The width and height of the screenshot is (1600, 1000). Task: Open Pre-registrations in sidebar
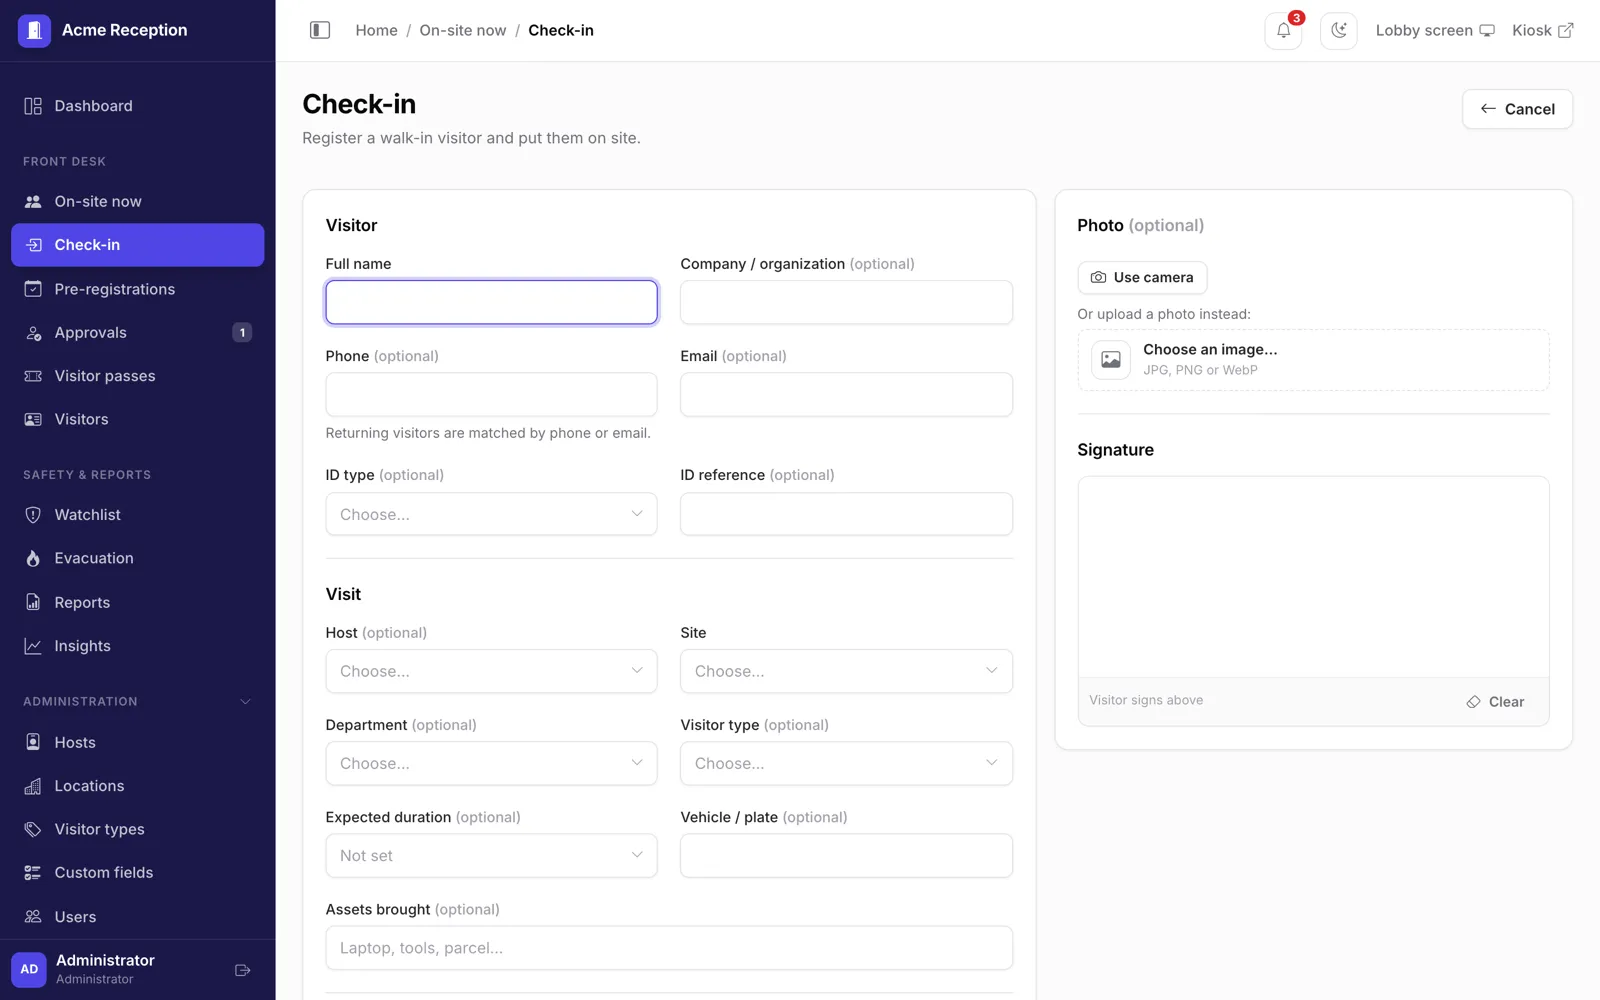(137, 289)
